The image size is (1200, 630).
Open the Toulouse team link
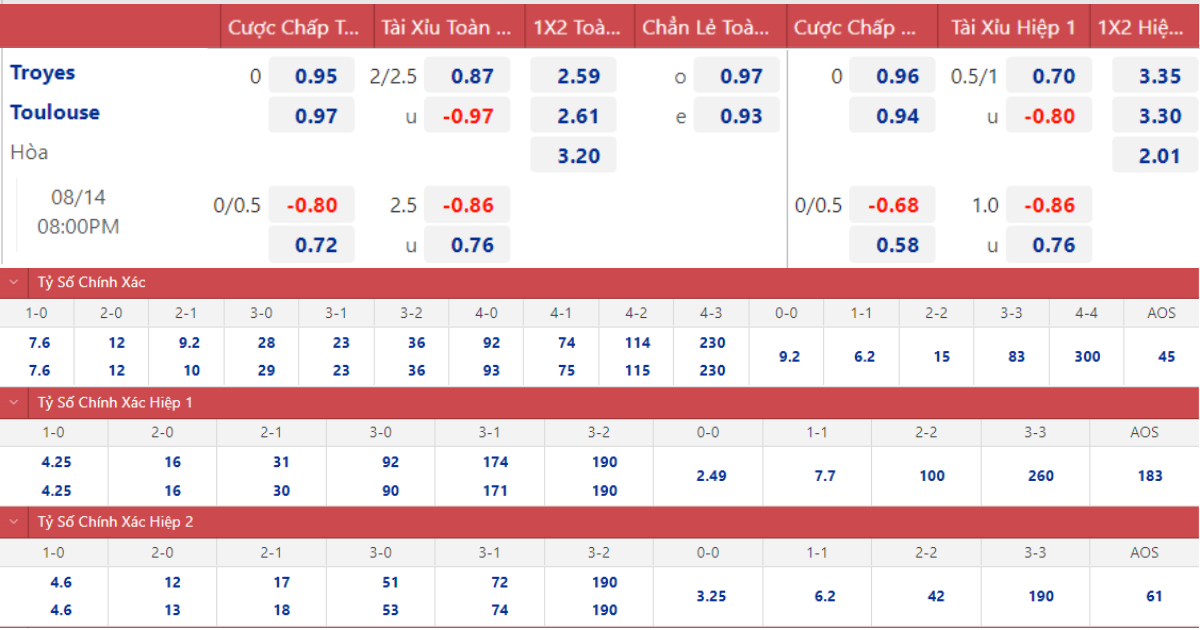pyautogui.click(x=55, y=113)
